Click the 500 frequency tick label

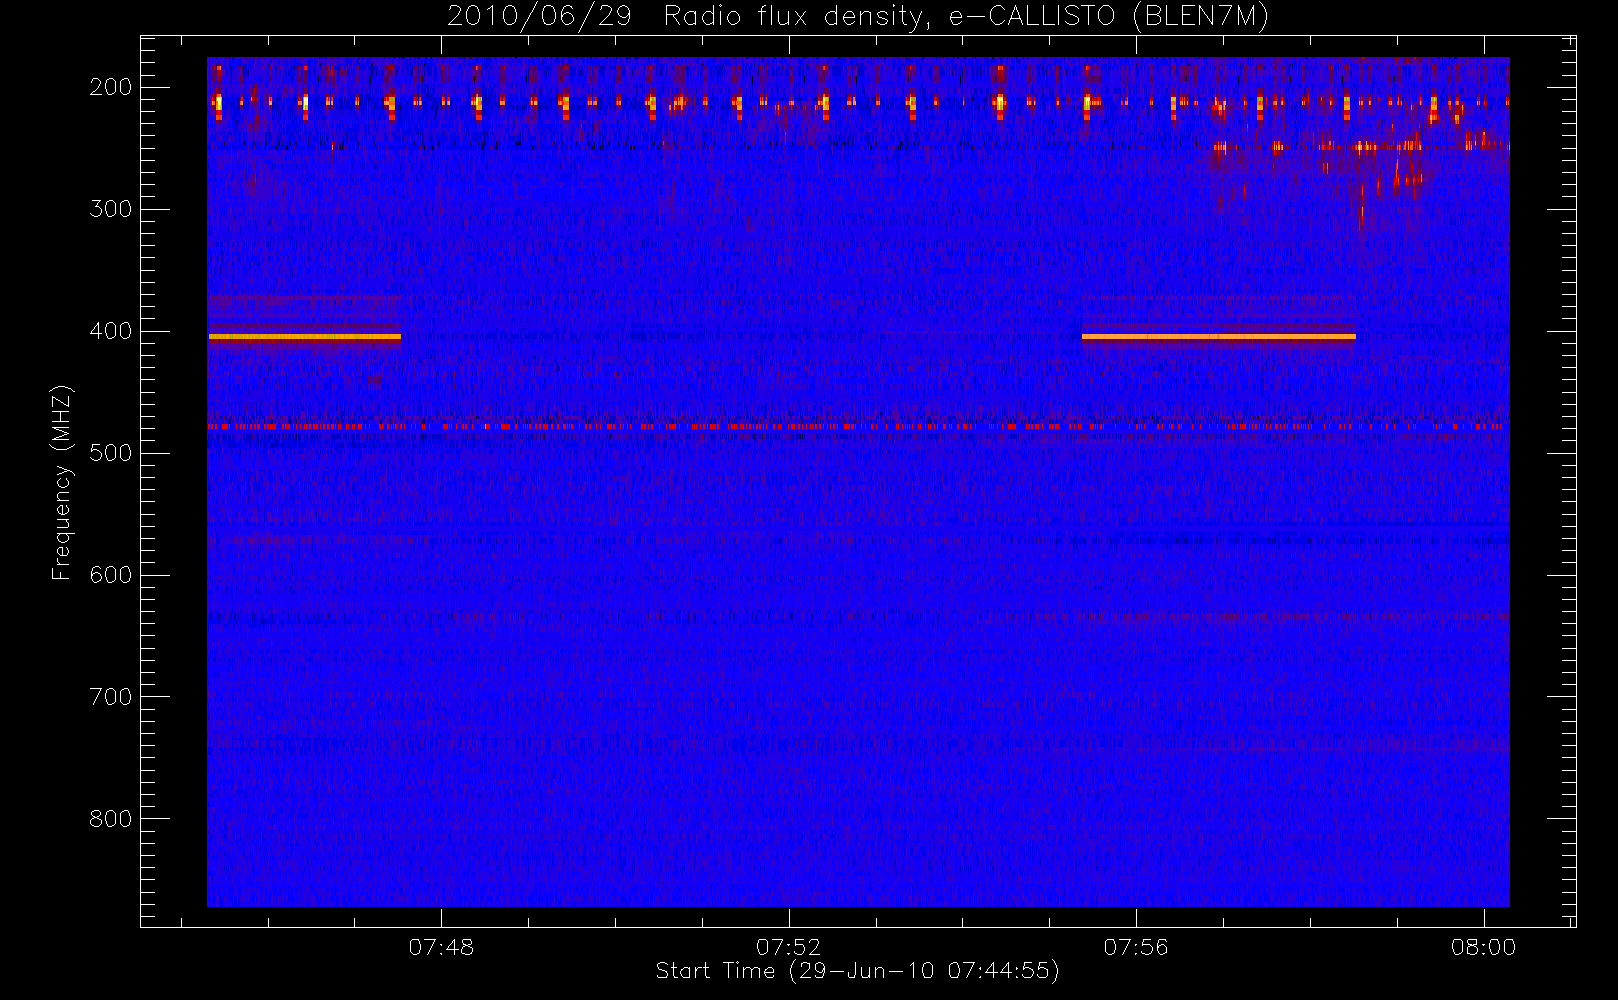click(111, 453)
